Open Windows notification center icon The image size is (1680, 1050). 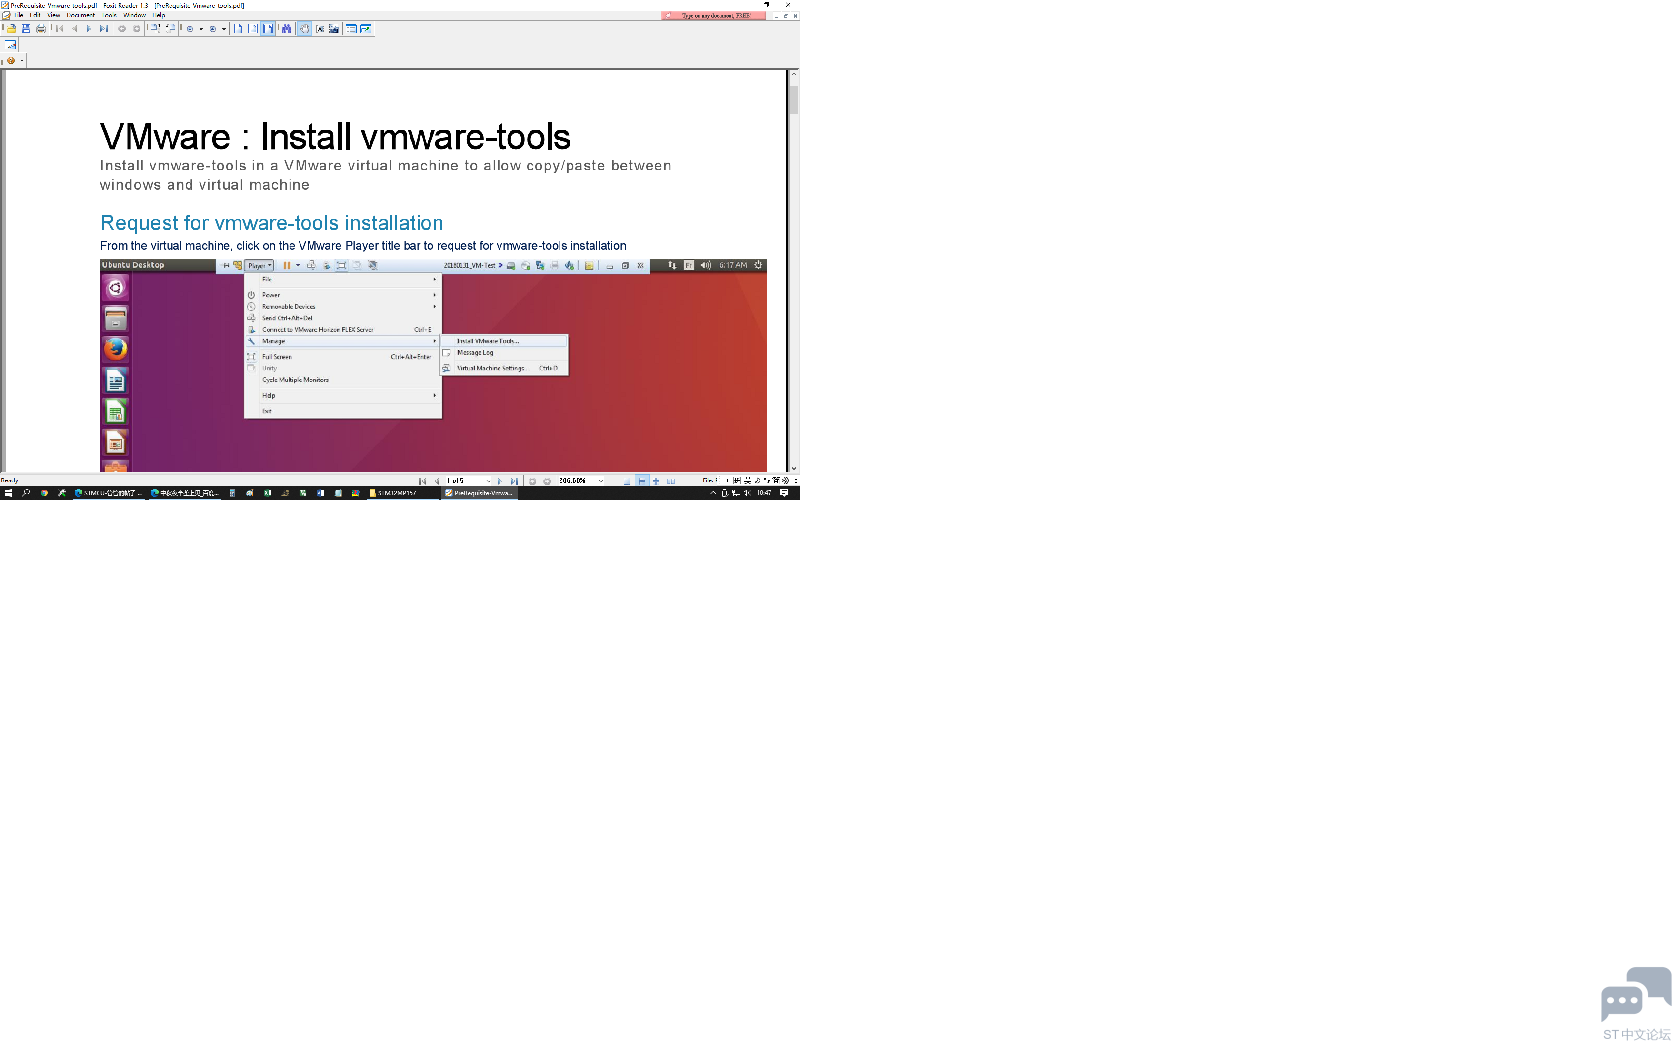(x=784, y=493)
